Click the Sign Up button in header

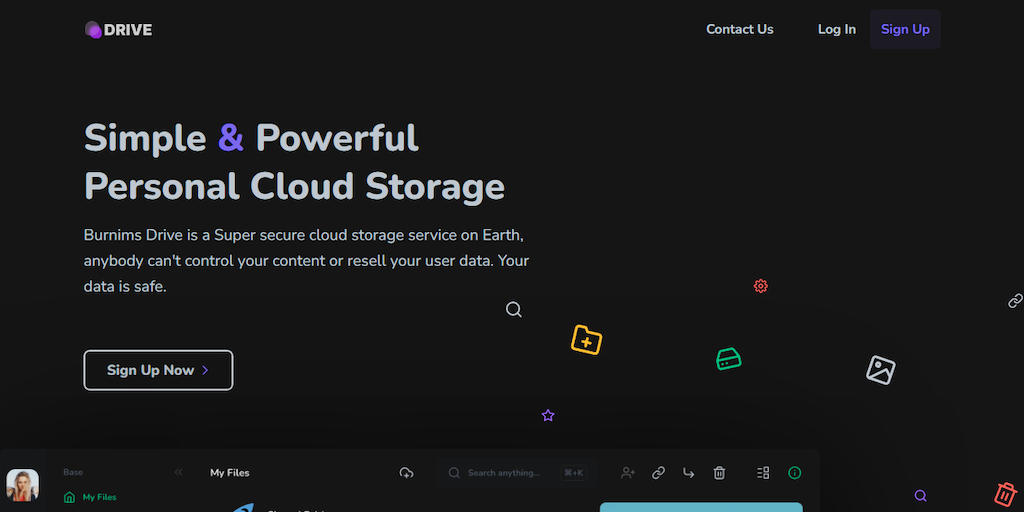(905, 29)
